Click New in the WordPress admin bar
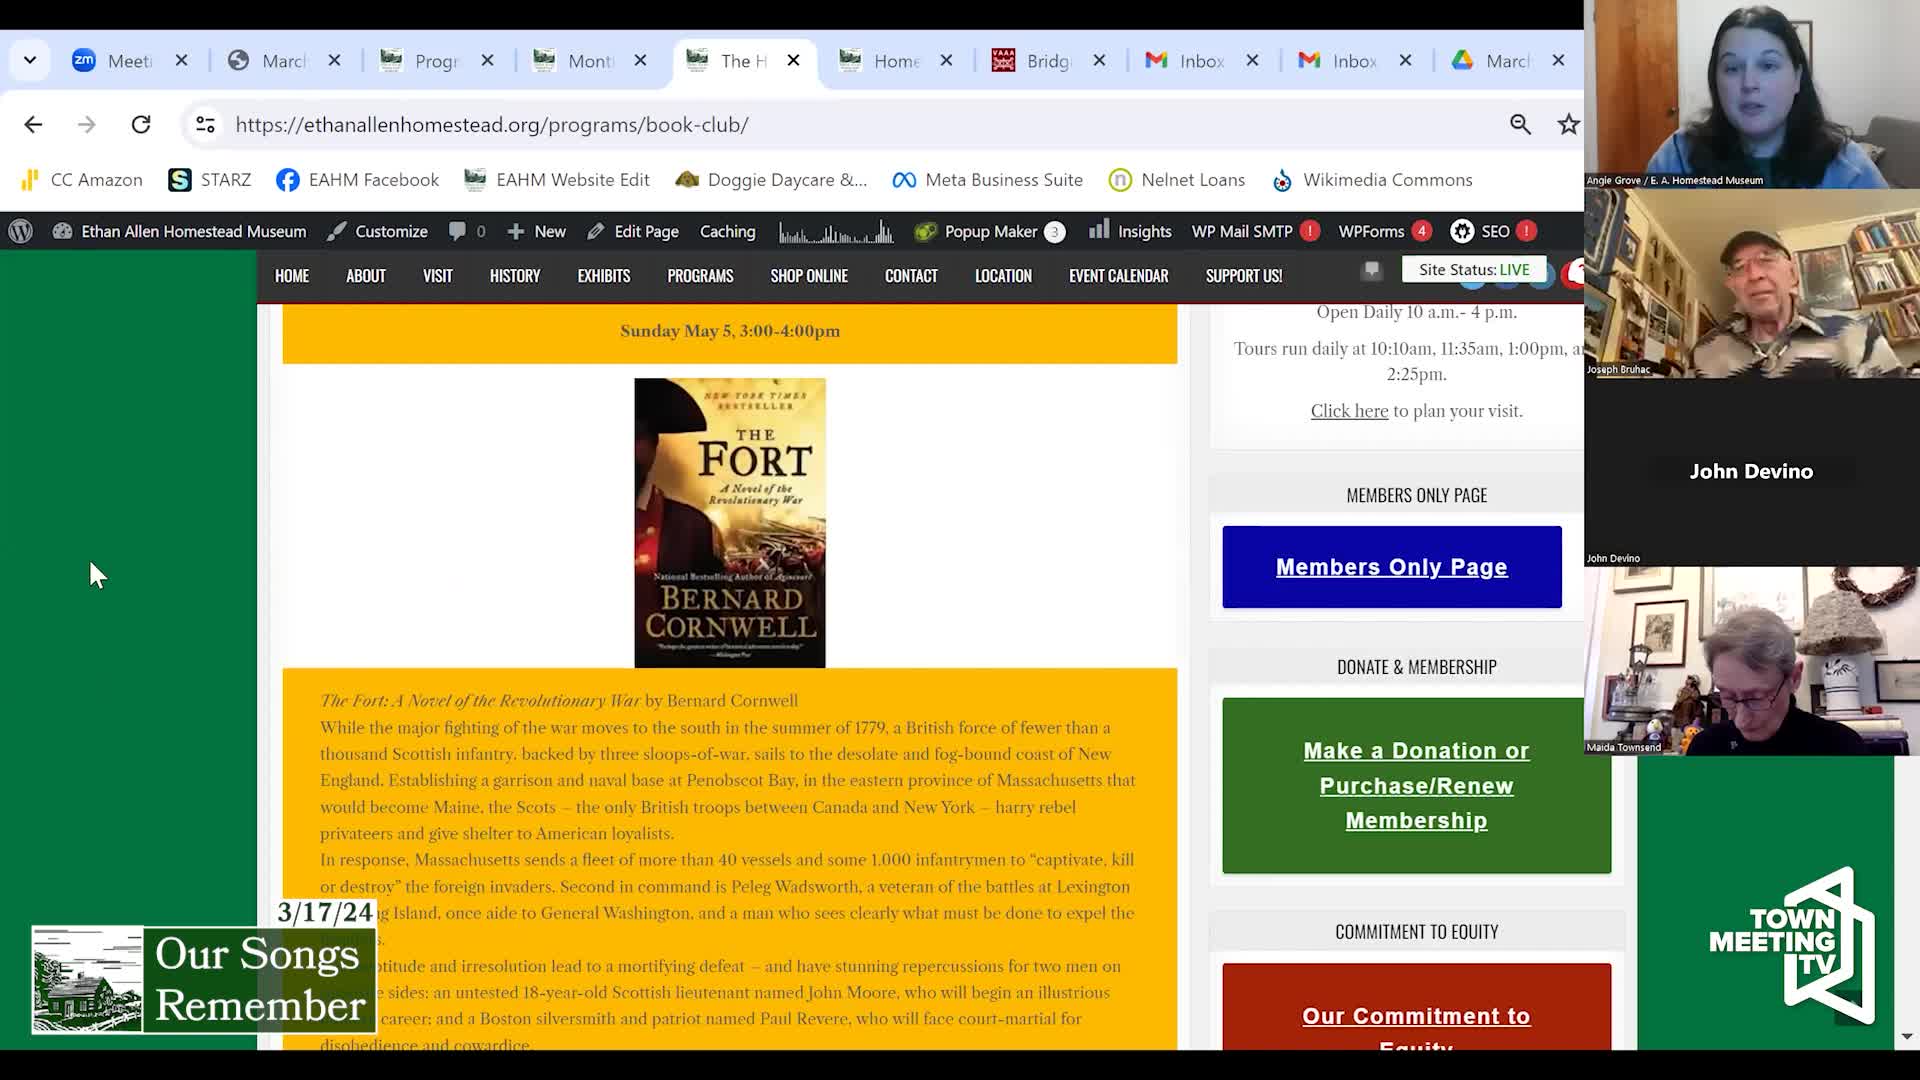This screenshot has width=1920, height=1080. coord(537,231)
